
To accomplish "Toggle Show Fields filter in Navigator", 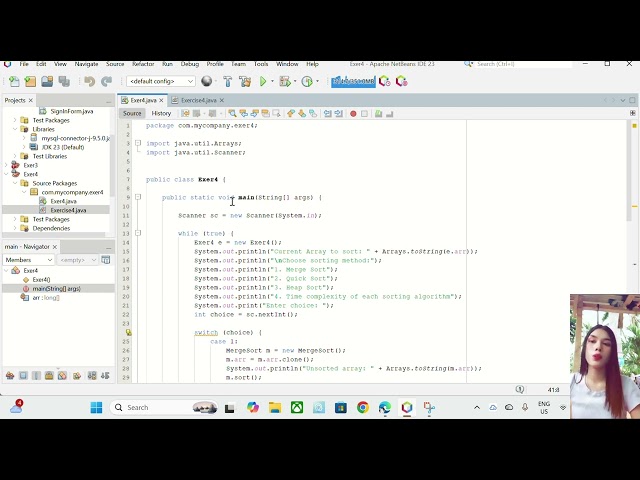I will coord(23,376).
